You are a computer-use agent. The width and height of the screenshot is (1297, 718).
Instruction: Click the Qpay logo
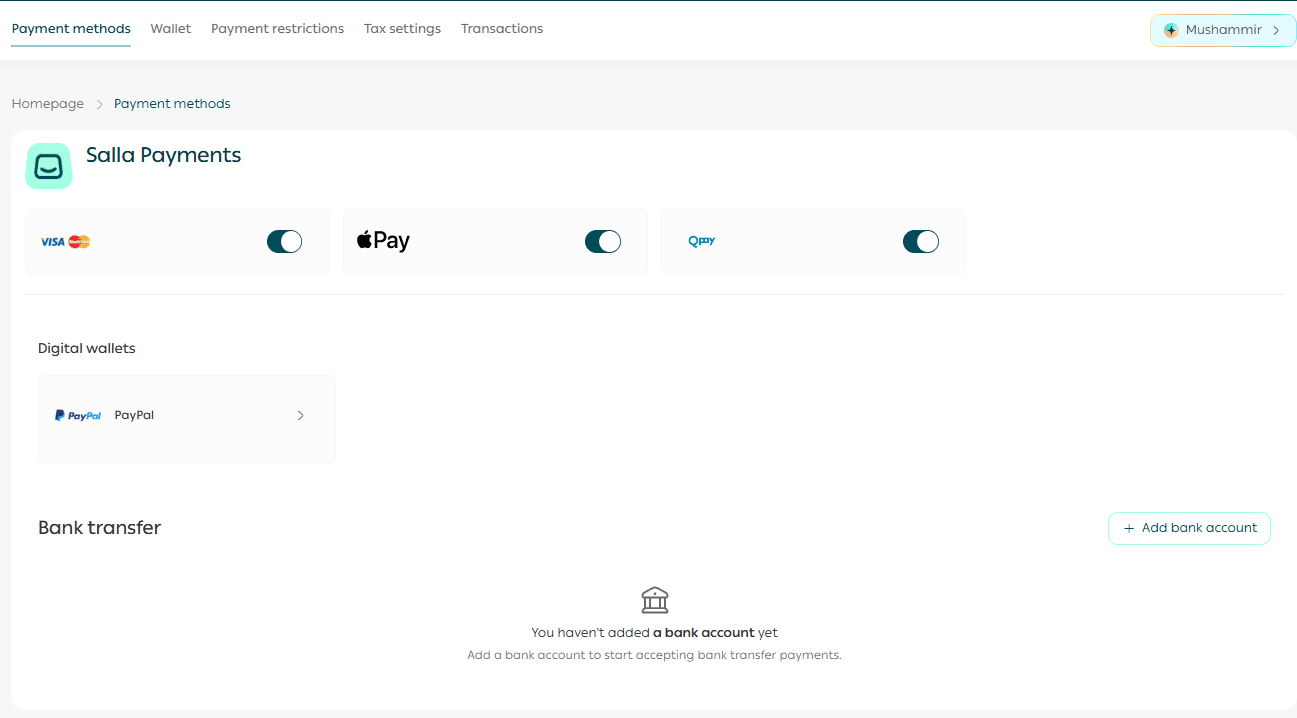pyautogui.click(x=702, y=241)
